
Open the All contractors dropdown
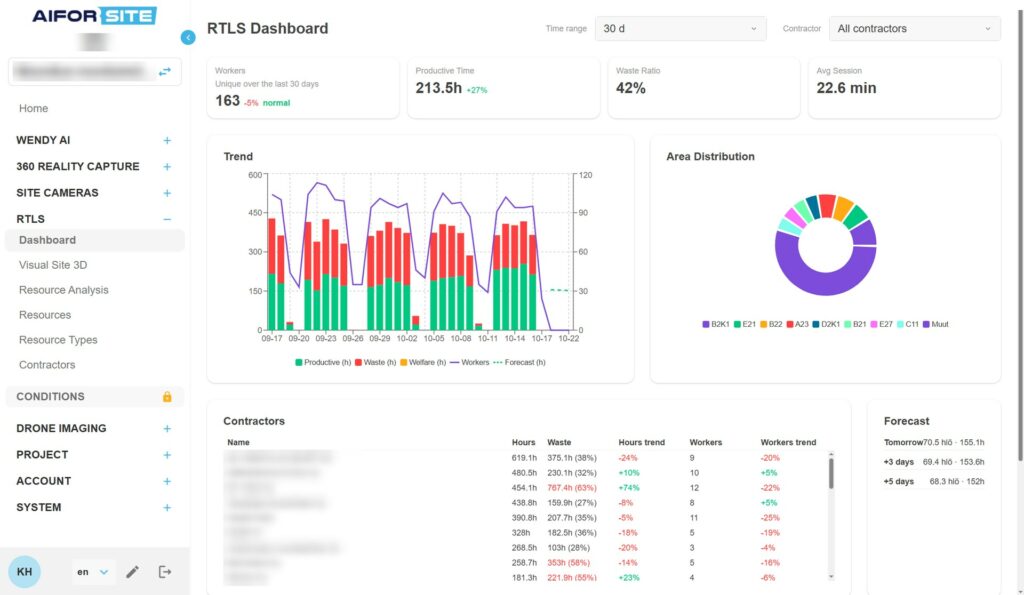click(x=914, y=29)
